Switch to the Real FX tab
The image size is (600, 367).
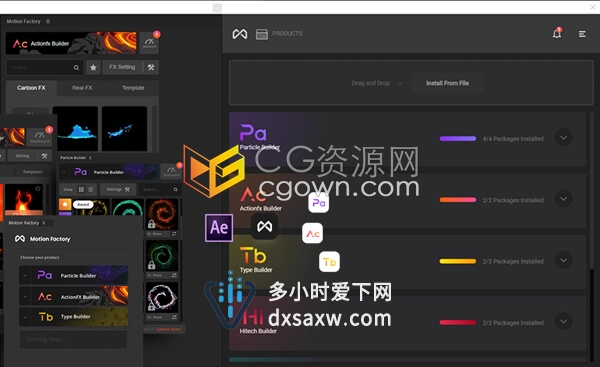82,88
